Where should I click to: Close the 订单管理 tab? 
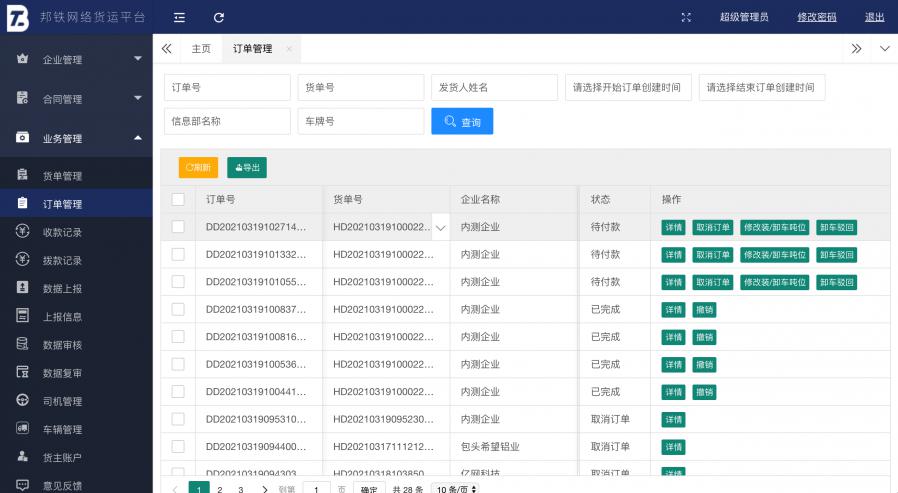(289, 48)
